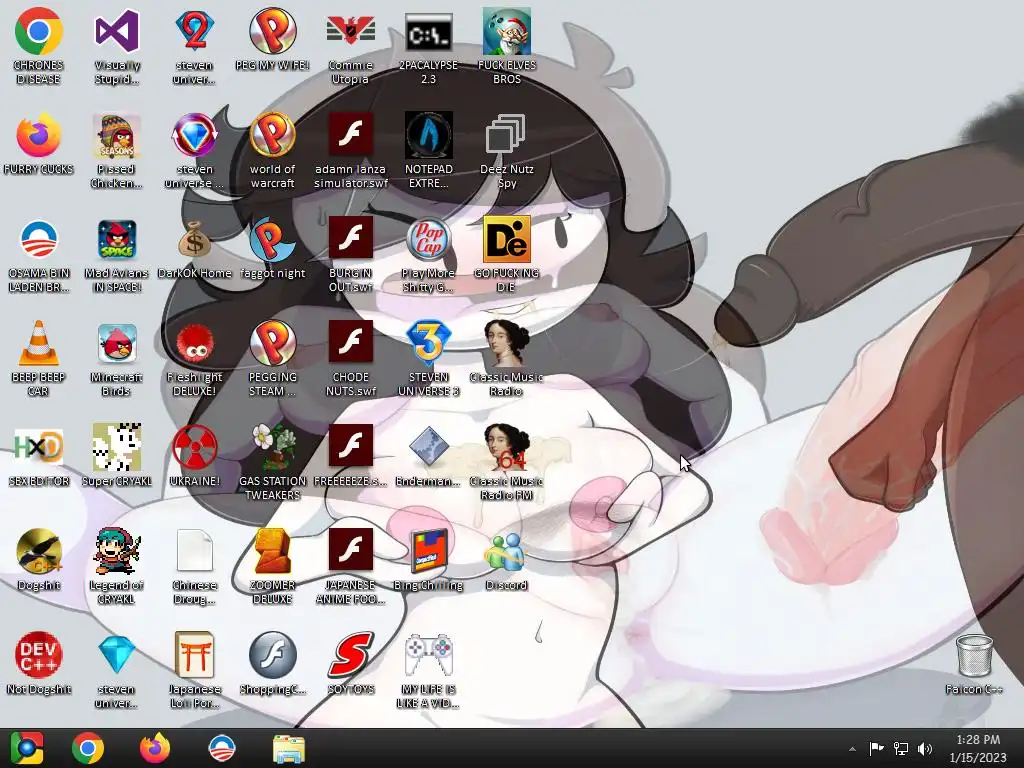1024x768 pixels.
Task: Open Firefox from the taskbar
Action: [155, 748]
